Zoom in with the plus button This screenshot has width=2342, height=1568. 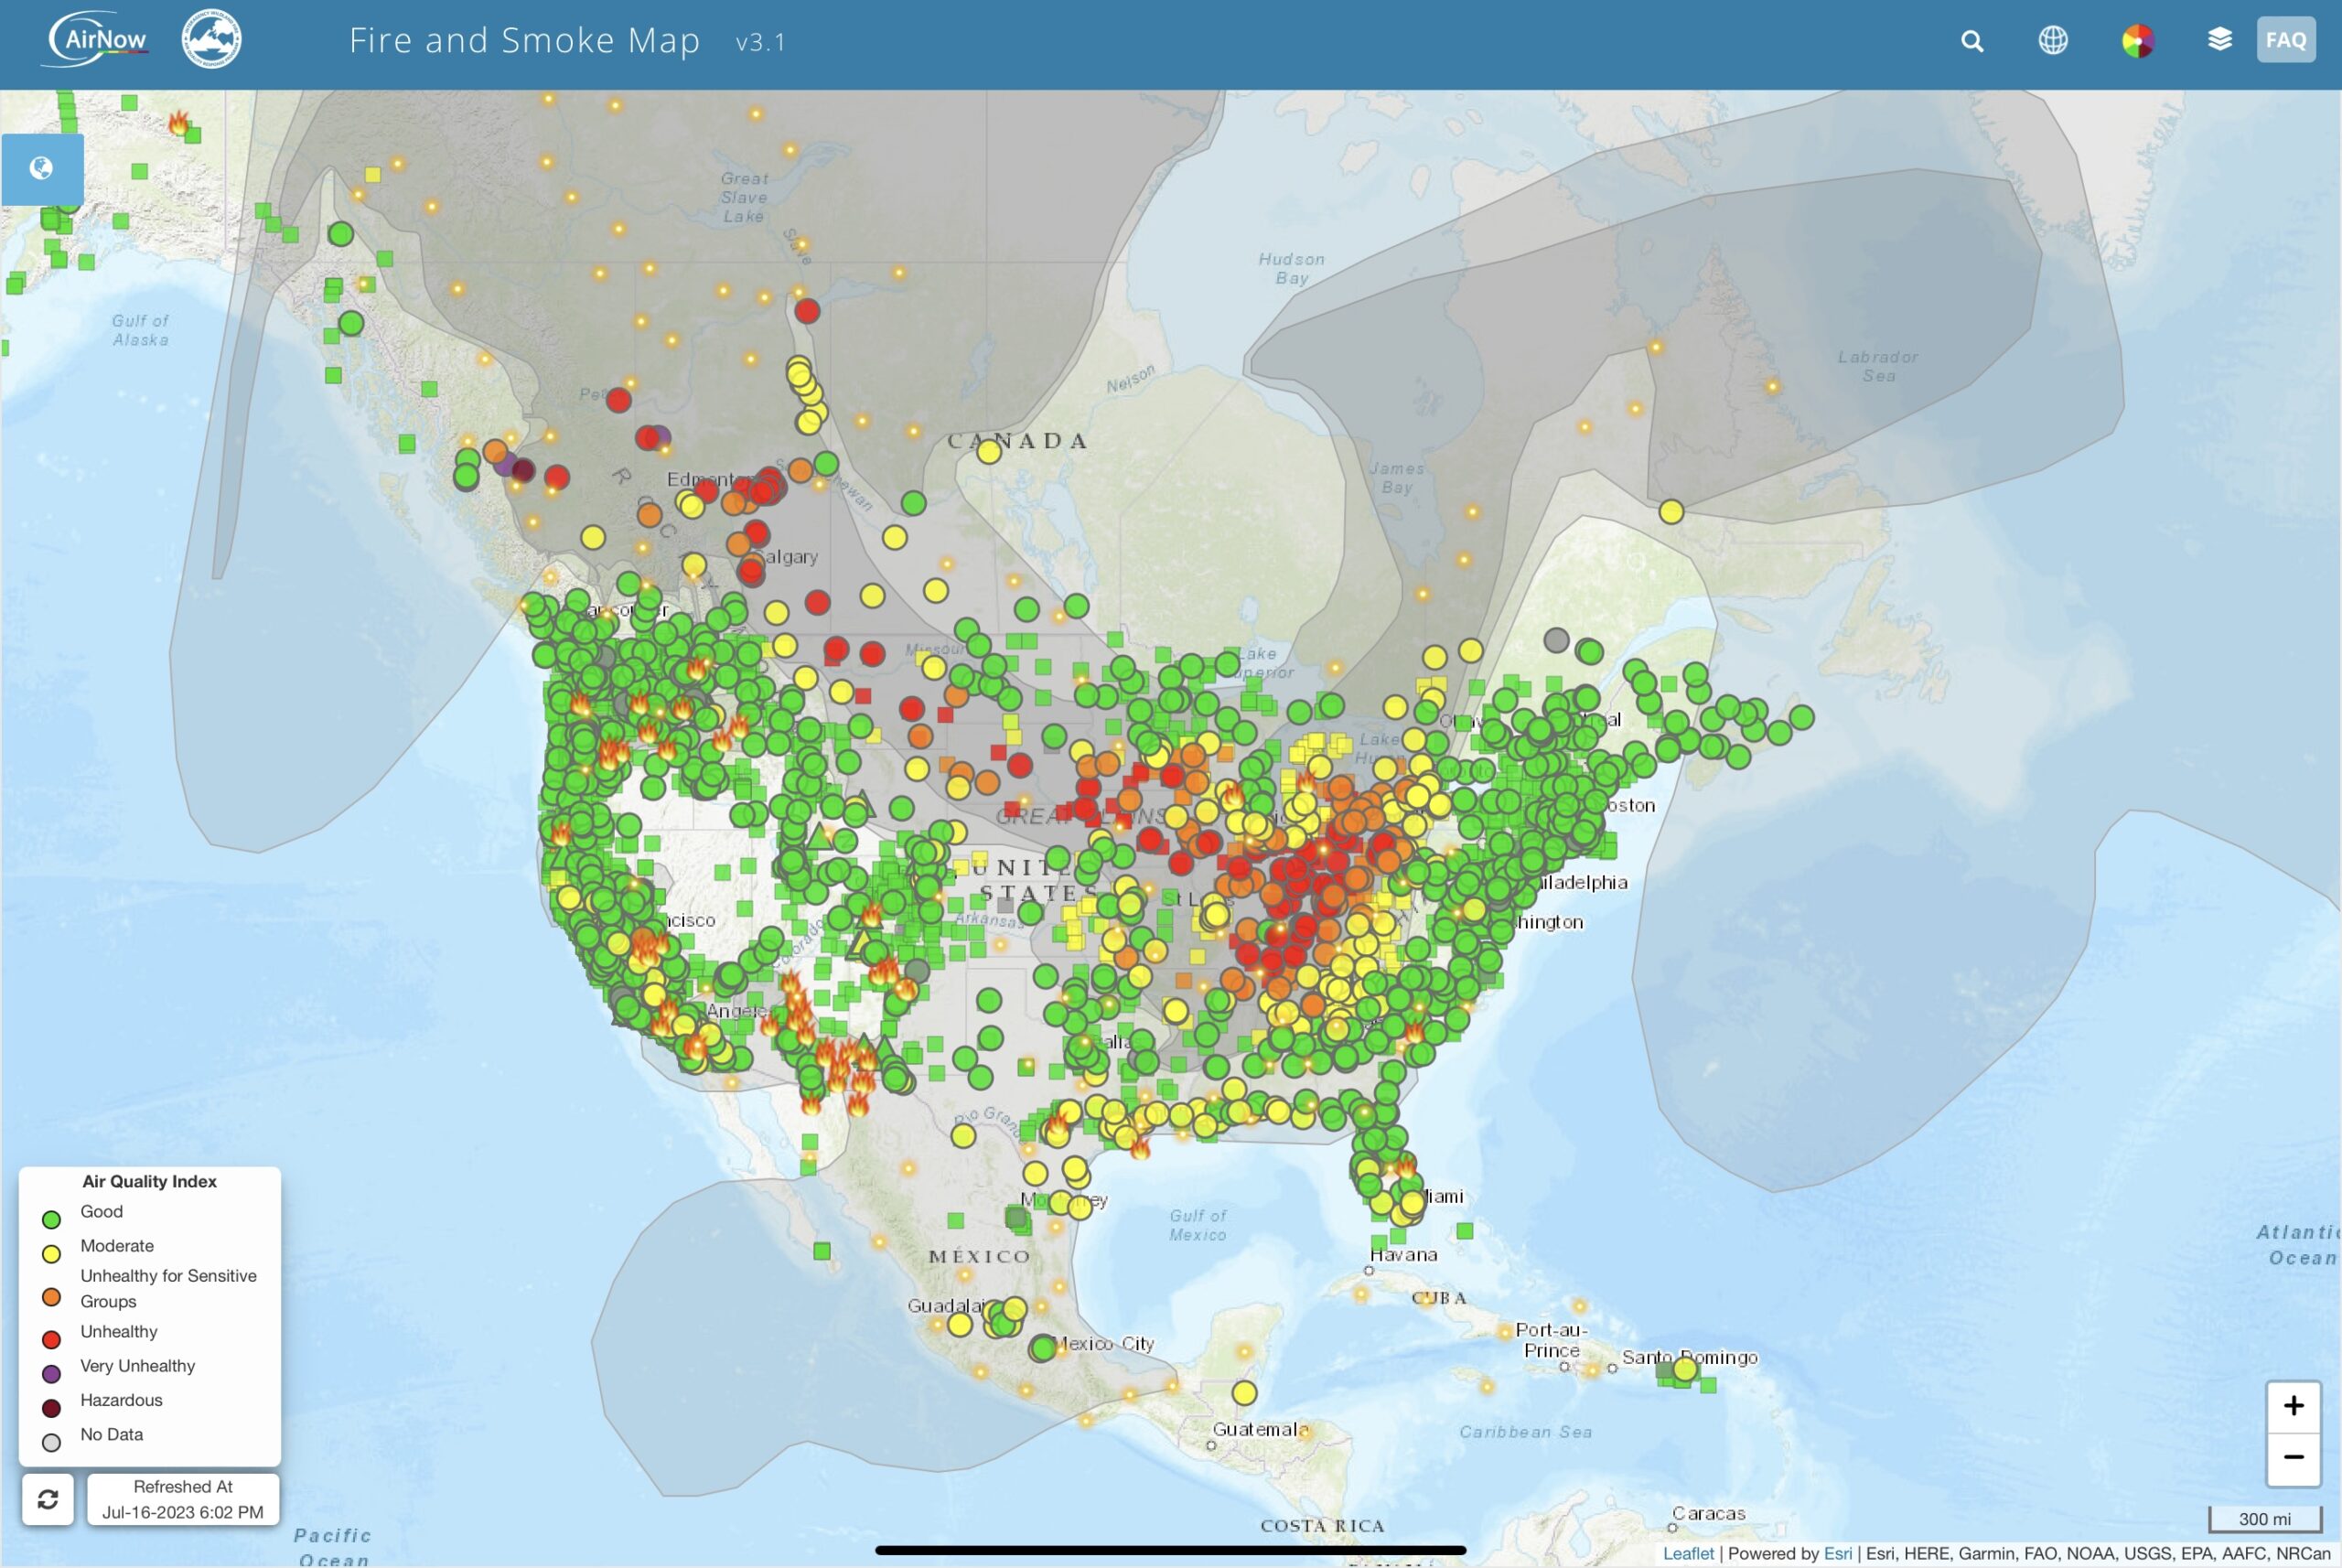pyautogui.click(x=2293, y=1406)
